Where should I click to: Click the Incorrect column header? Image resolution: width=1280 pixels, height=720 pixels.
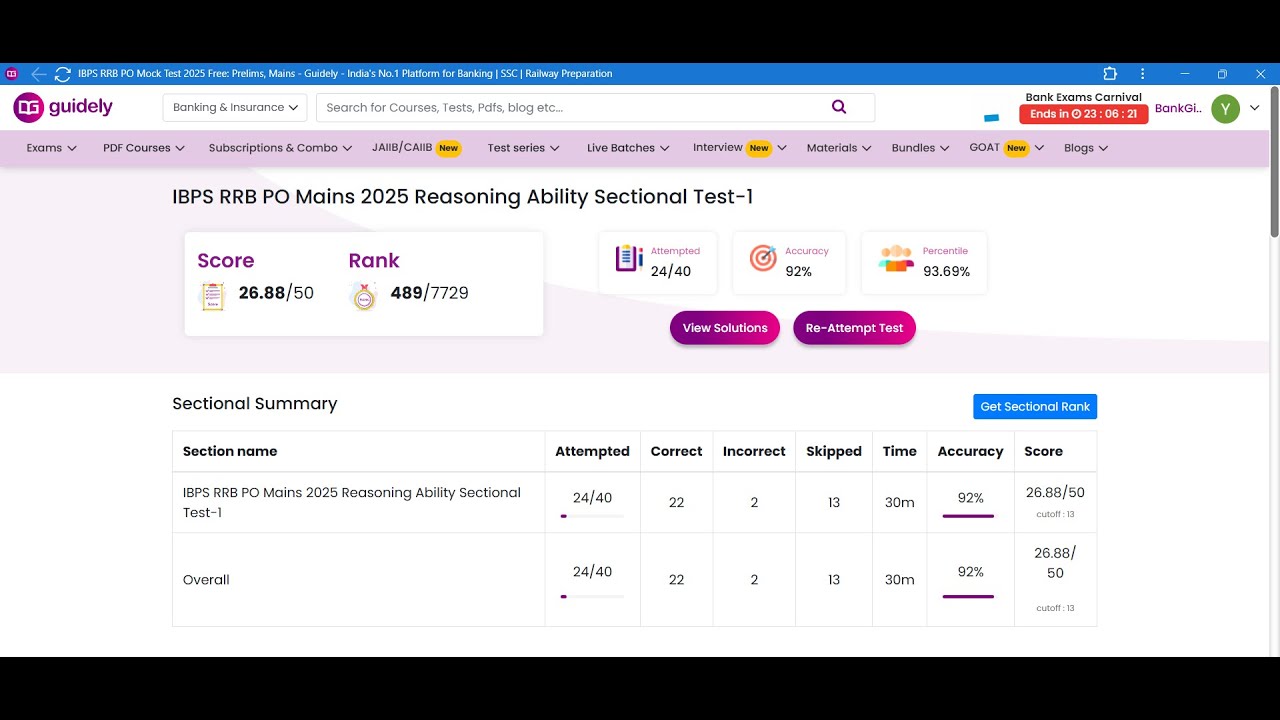[754, 452]
